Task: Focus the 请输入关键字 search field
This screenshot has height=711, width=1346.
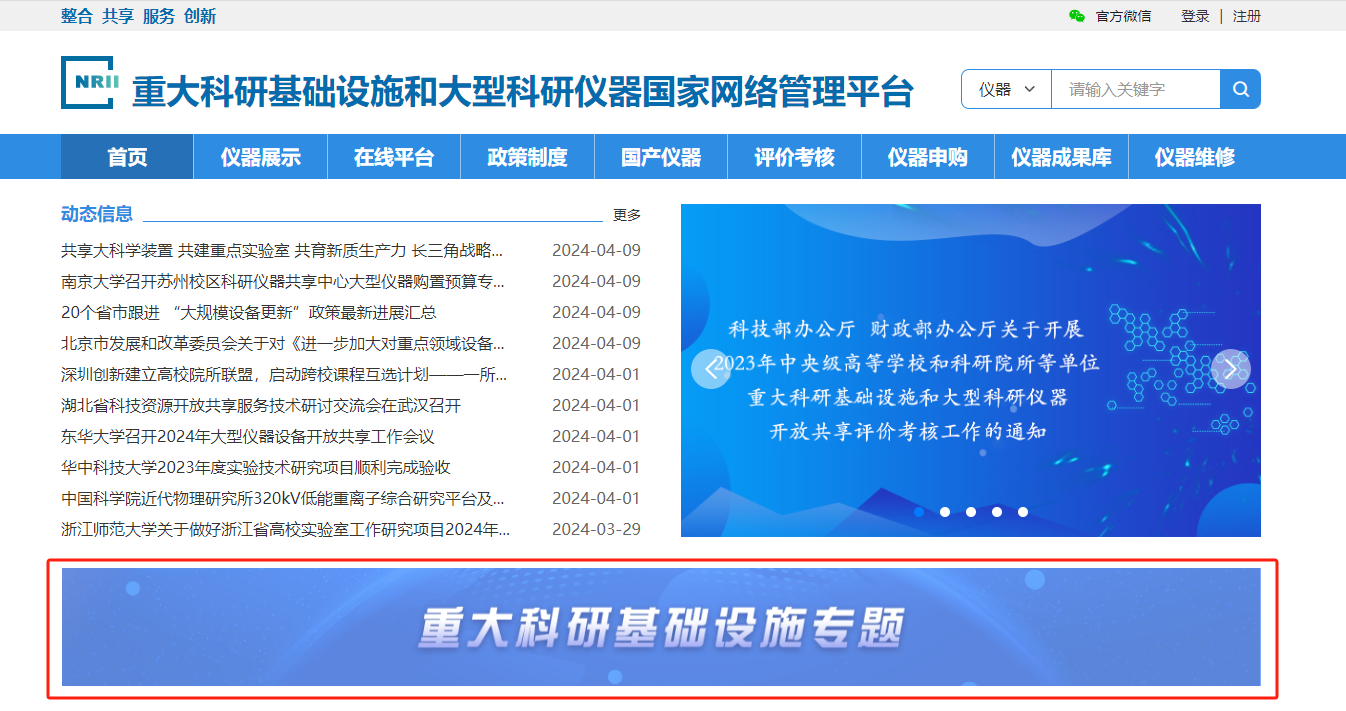Action: point(1136,89)
